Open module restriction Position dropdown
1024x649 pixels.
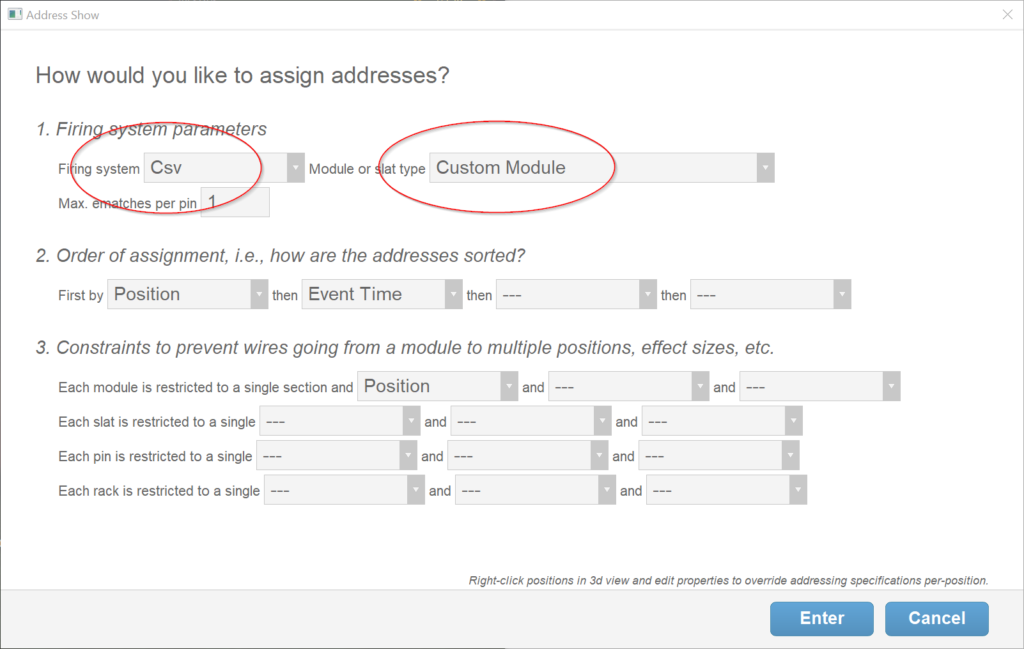point(437,387)
